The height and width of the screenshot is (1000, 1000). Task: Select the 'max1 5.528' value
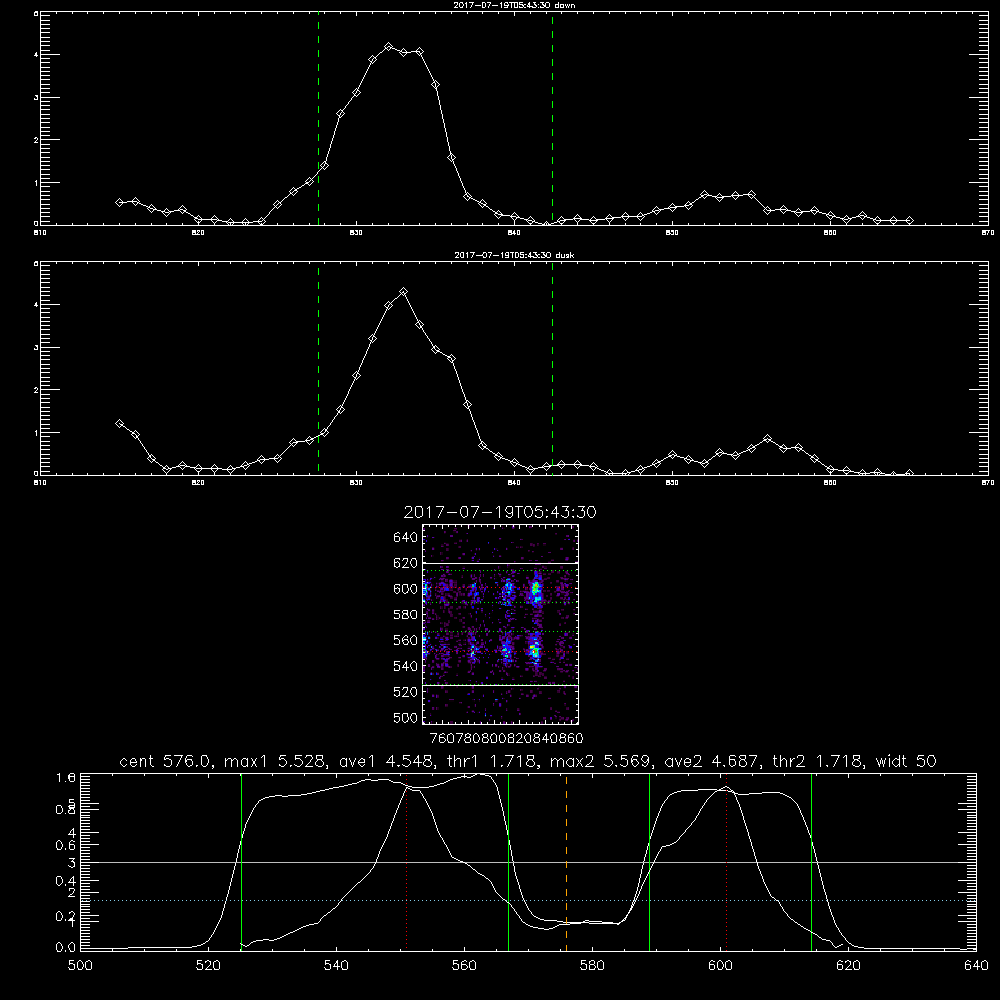click(x=277, y=761)
